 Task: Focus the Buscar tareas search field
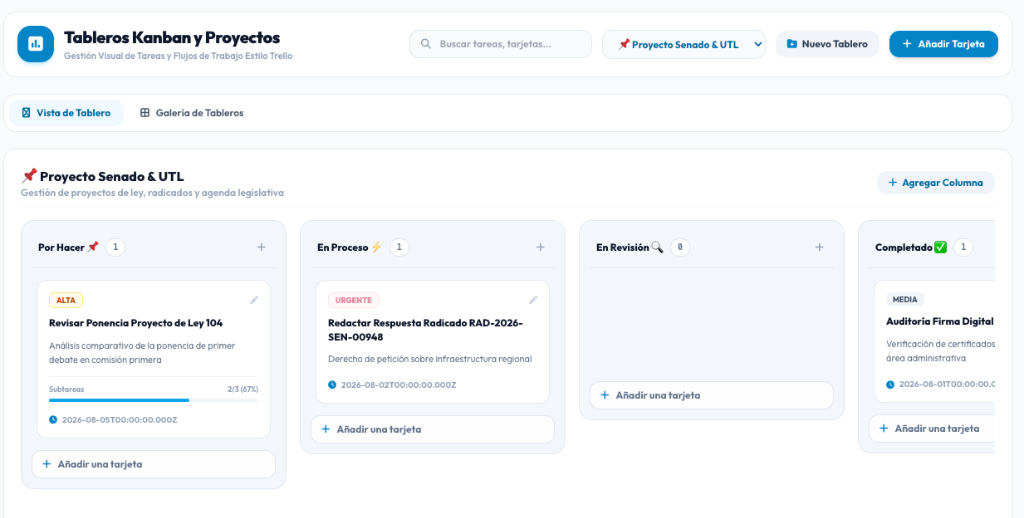(x=500, y=44)
